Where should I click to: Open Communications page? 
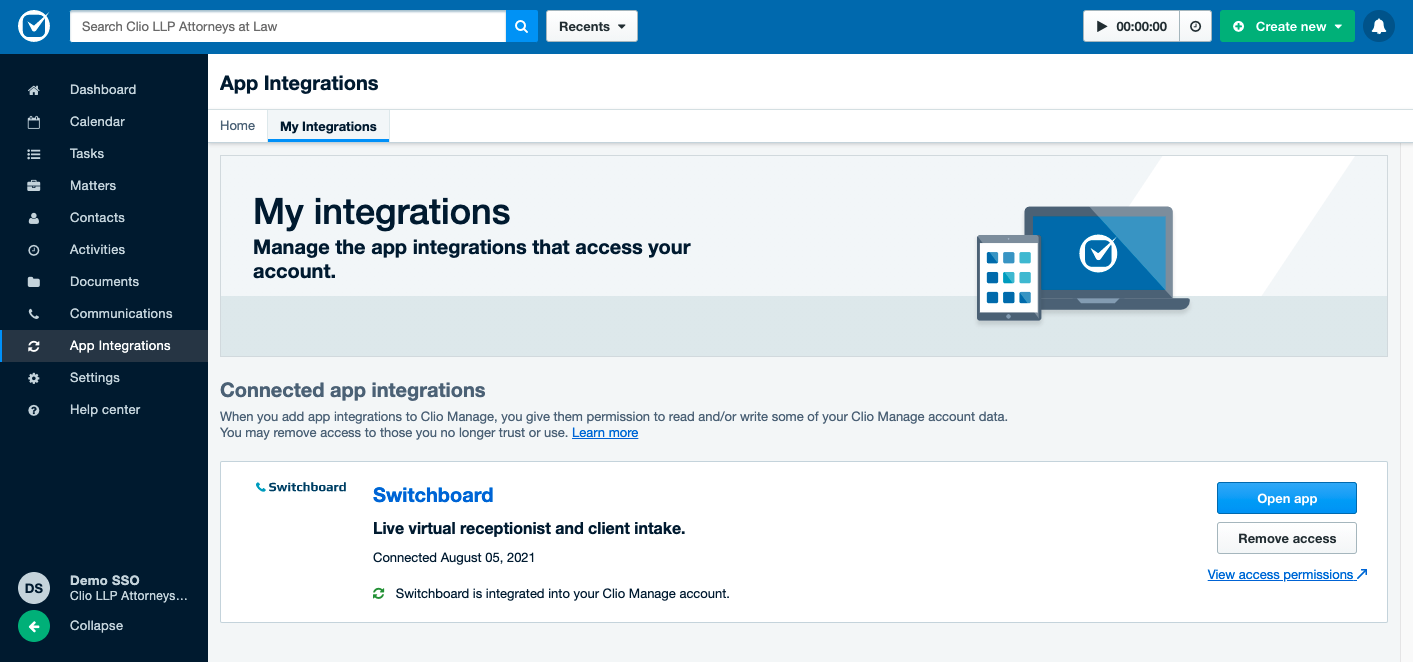coord(104,314)
